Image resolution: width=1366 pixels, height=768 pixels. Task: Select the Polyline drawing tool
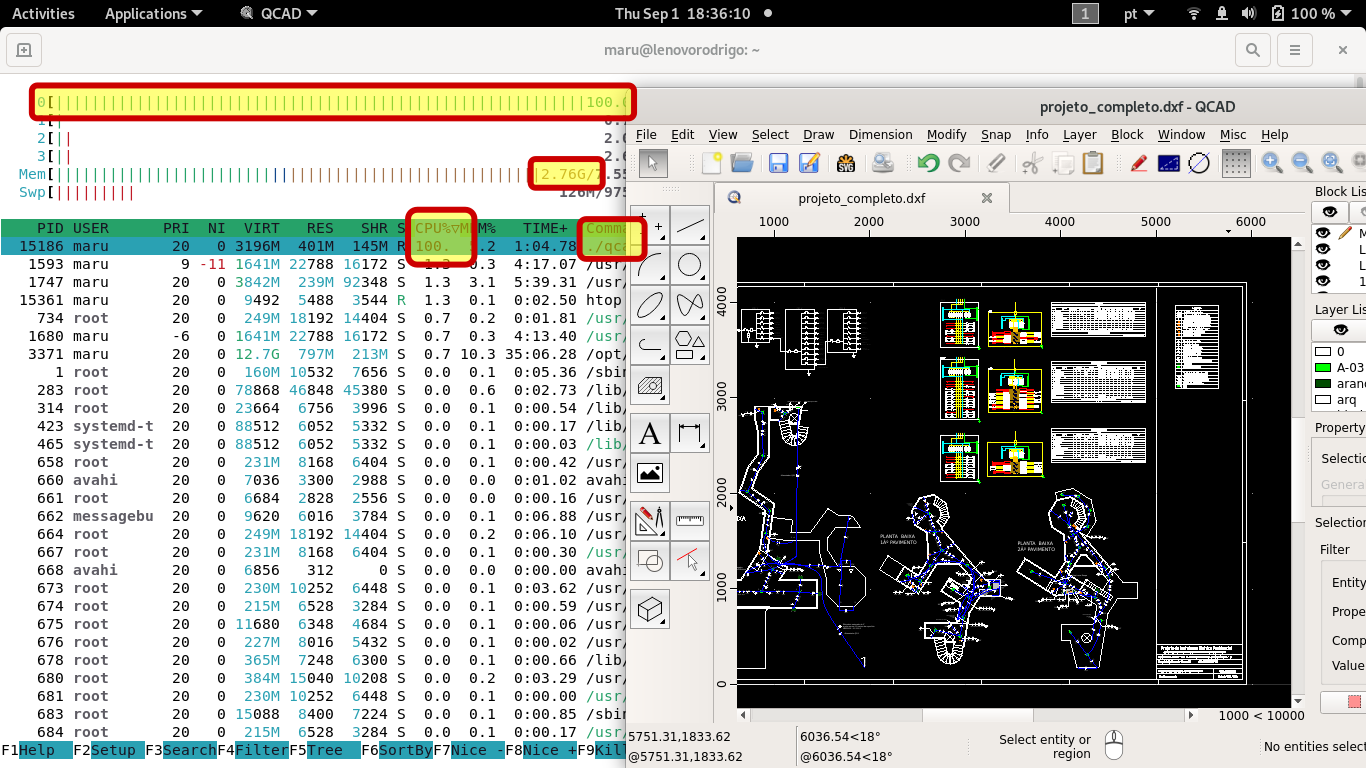tap(650, 345)
